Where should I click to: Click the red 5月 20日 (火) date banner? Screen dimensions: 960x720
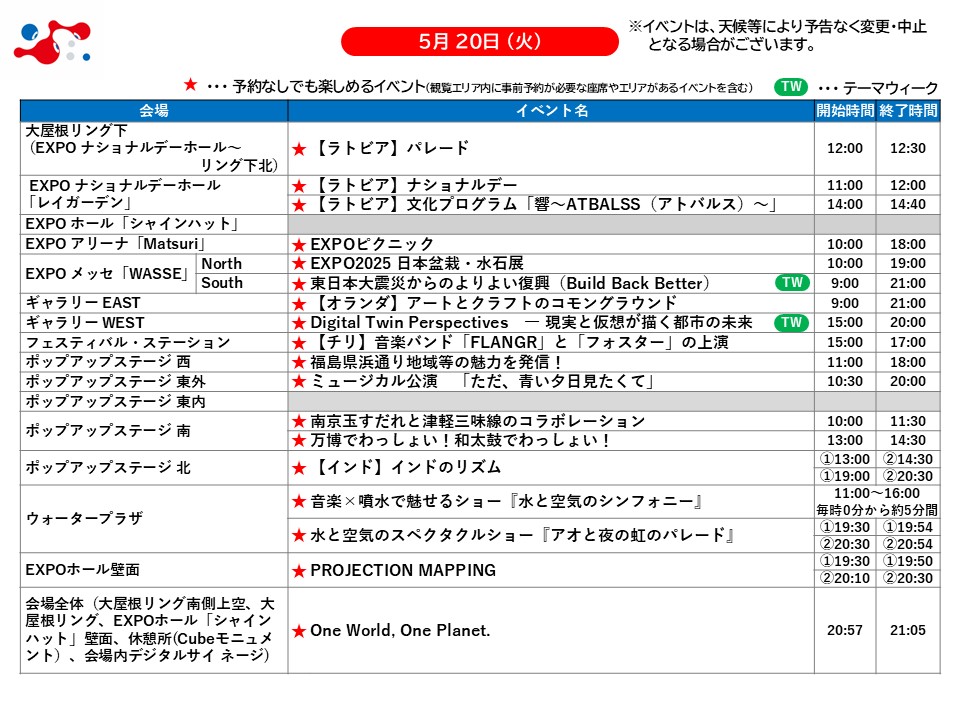479,42
